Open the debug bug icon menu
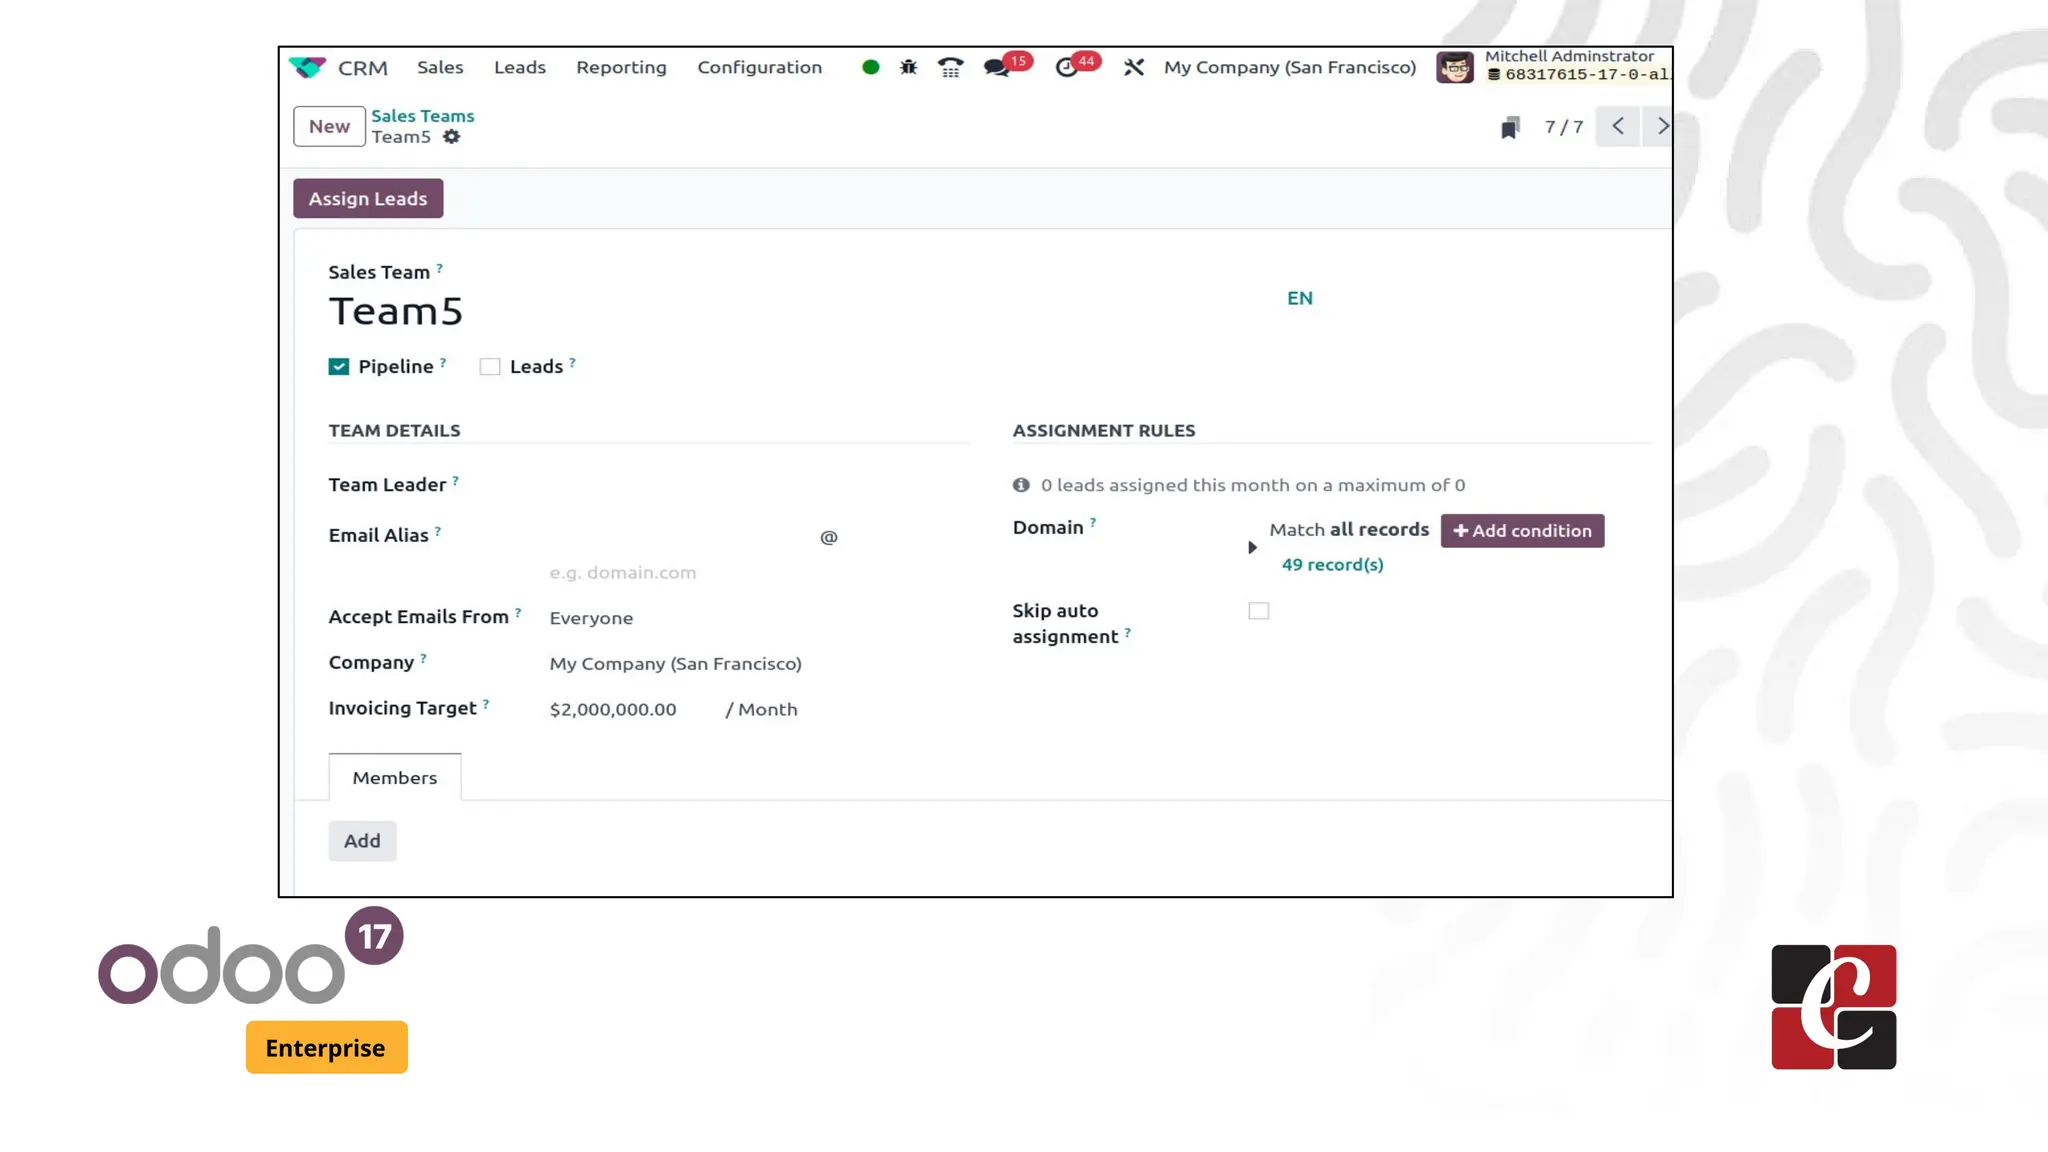Viewport: 2048px width, 1152px height. (x=908, y=67)
